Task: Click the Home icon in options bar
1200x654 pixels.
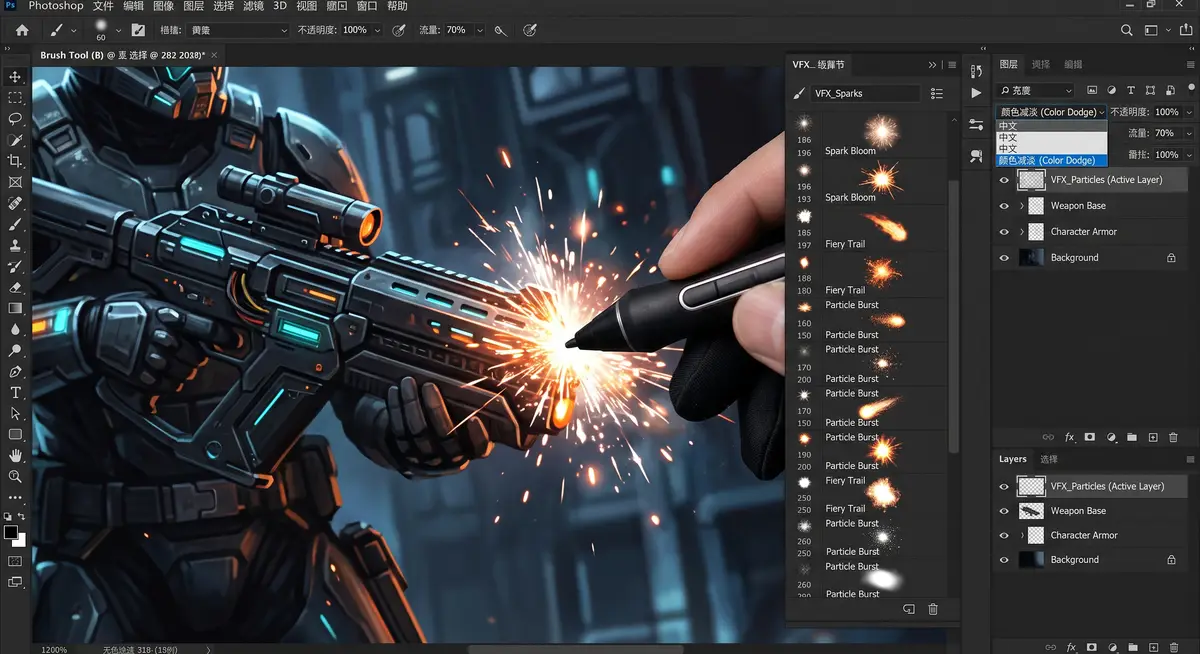Action: [22, 30]
